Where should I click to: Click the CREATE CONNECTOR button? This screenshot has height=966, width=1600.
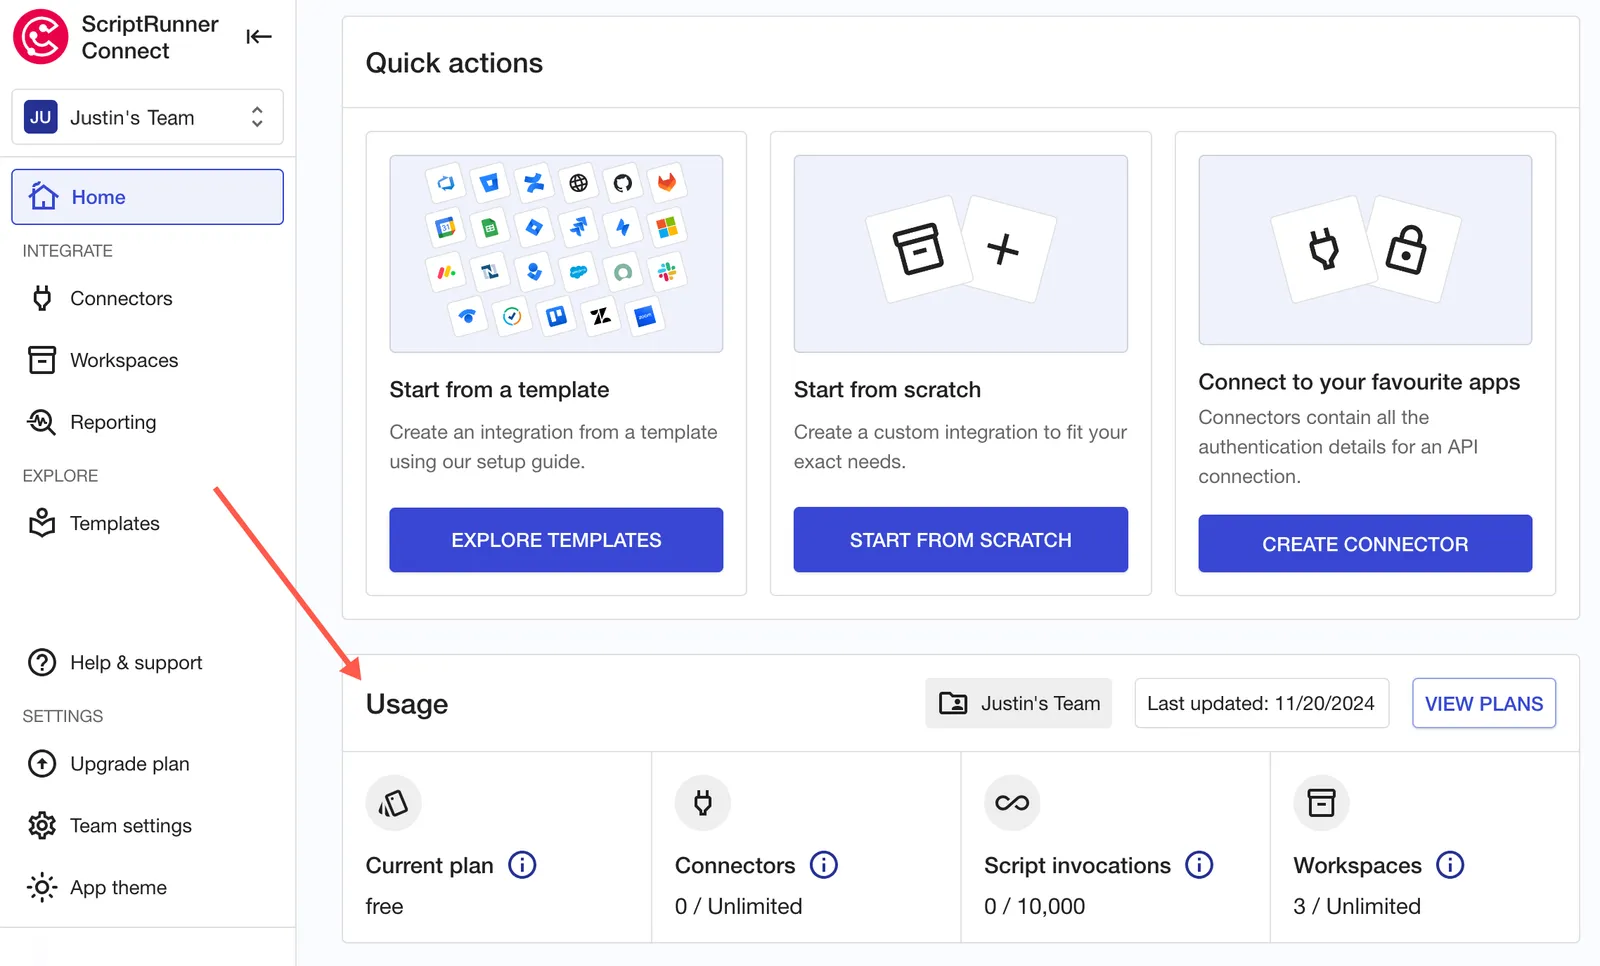tap(1365, 544)
